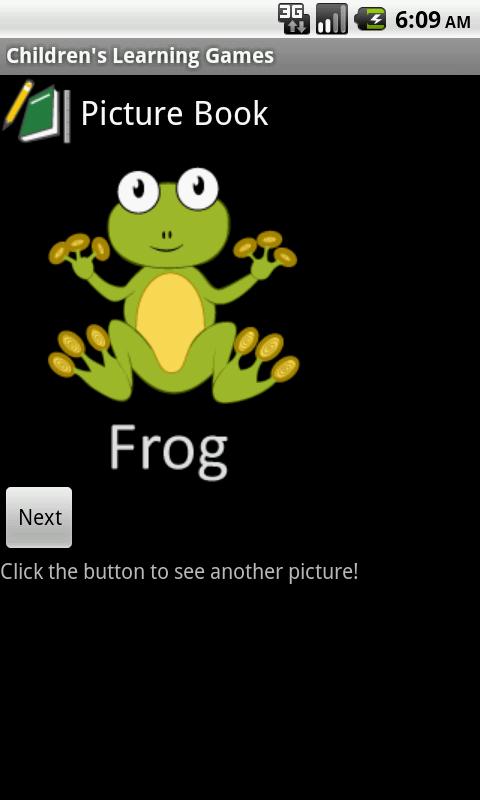
Task: Tap the battery charging icon
Action: coord(370,19)
